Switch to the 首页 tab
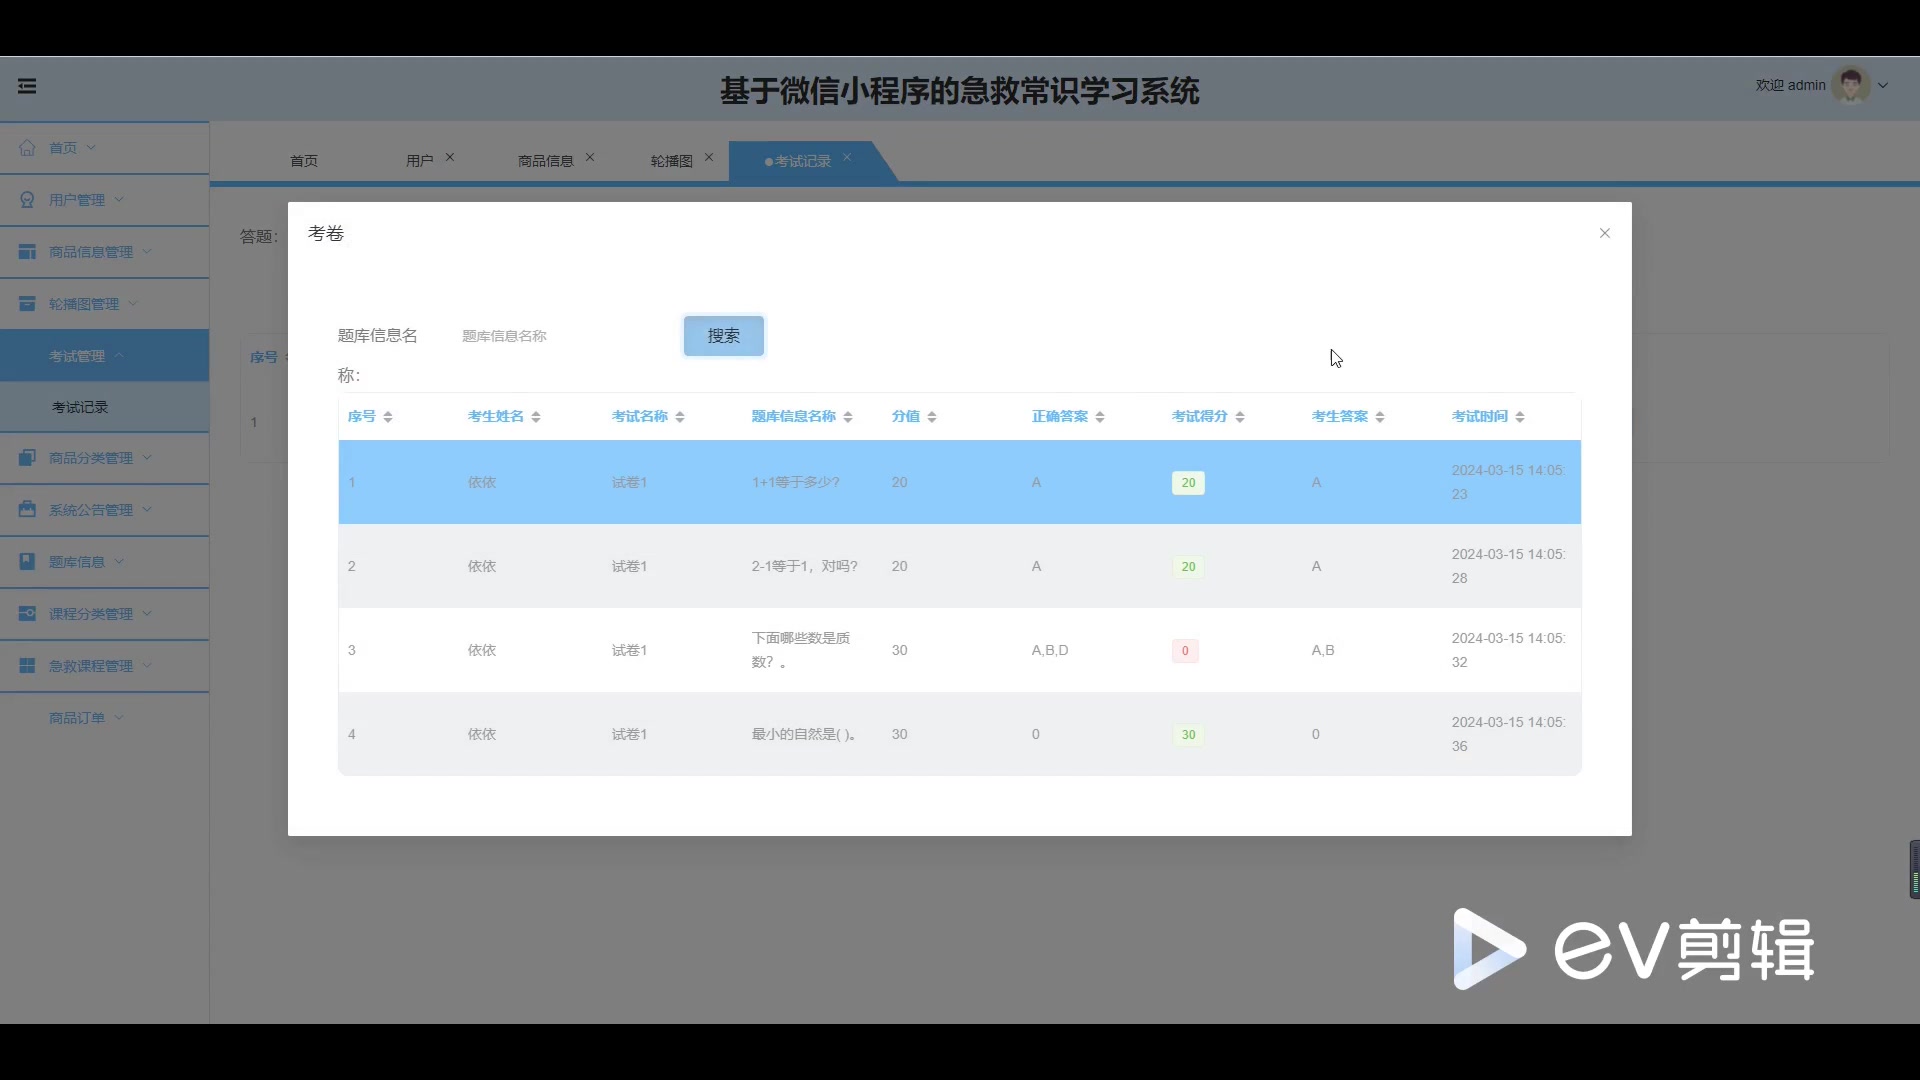 tap(304, 161)
